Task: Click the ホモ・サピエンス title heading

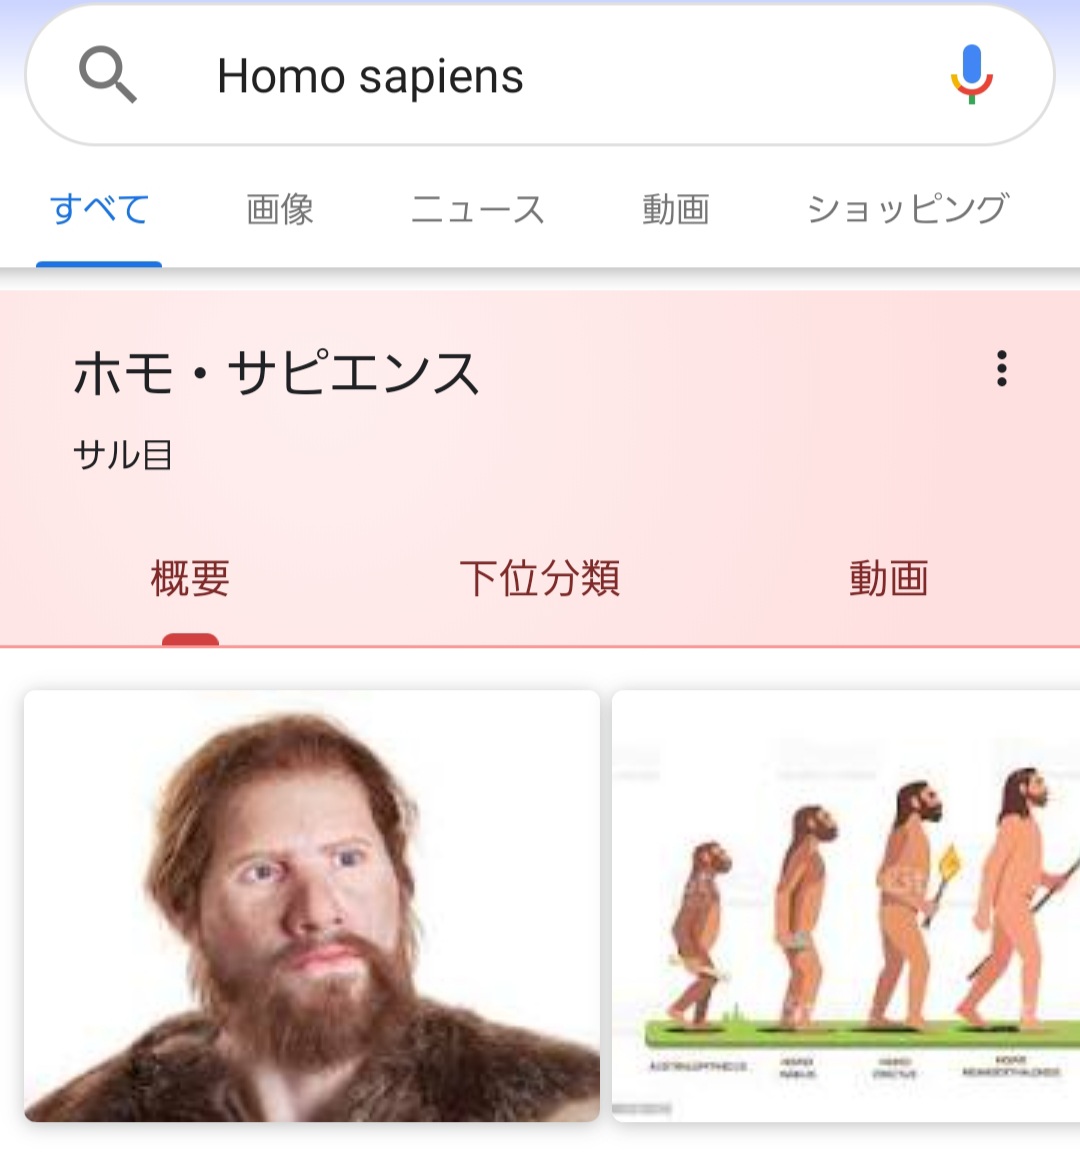Action: [276, 372]
